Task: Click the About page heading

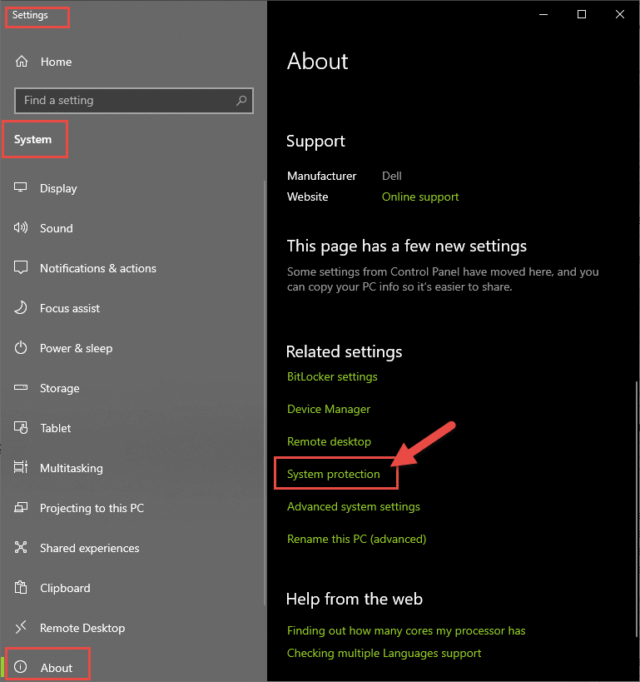Action: pos(317,61)
